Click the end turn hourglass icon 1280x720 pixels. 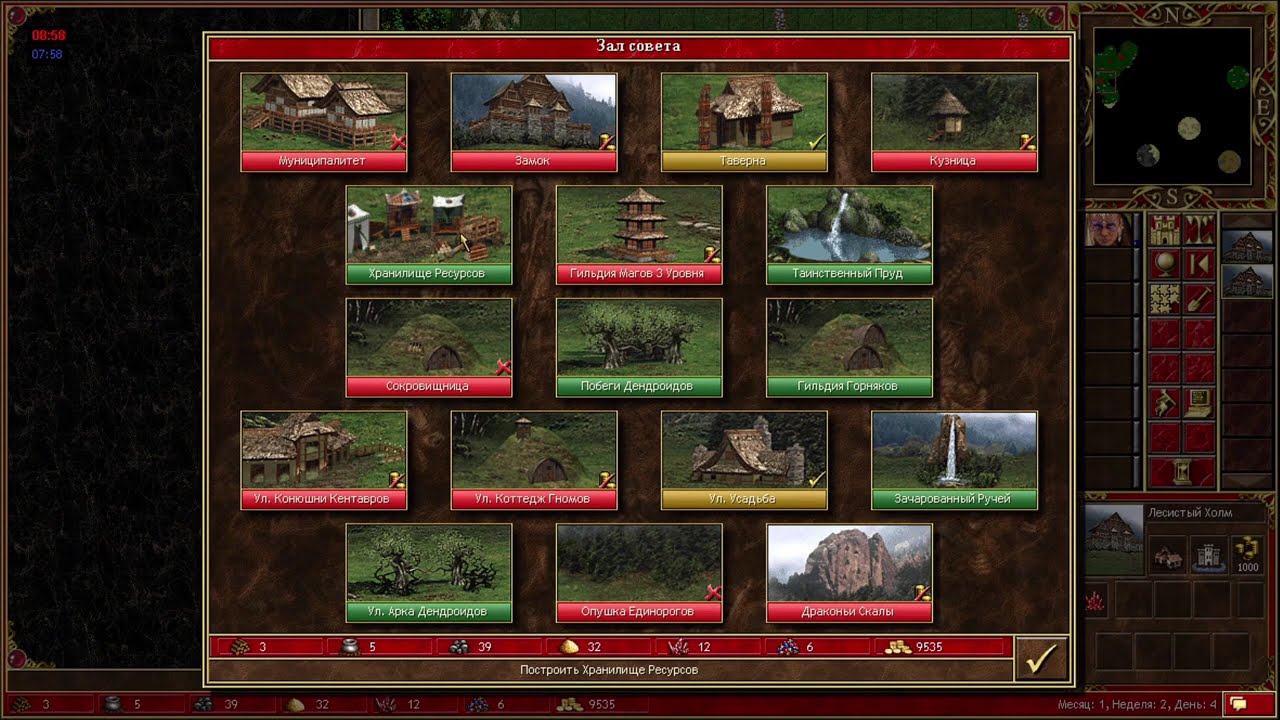pos(1182,471)
